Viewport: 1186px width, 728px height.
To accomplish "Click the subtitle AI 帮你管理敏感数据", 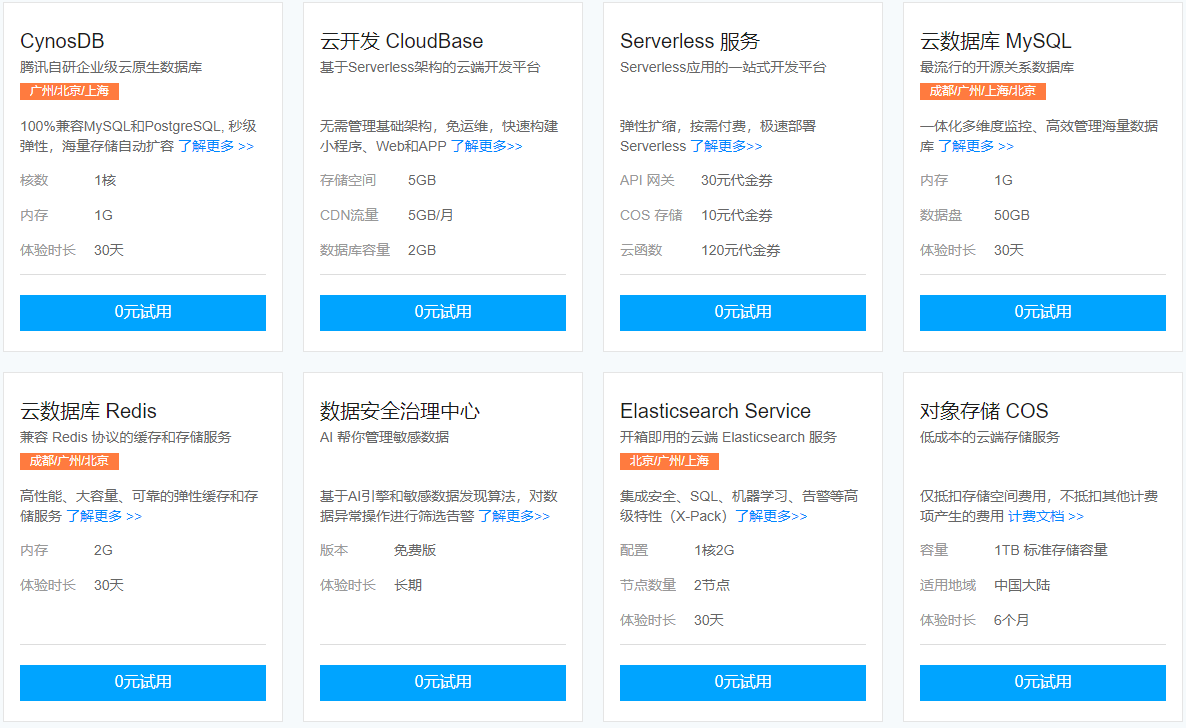I will point(384,437).
